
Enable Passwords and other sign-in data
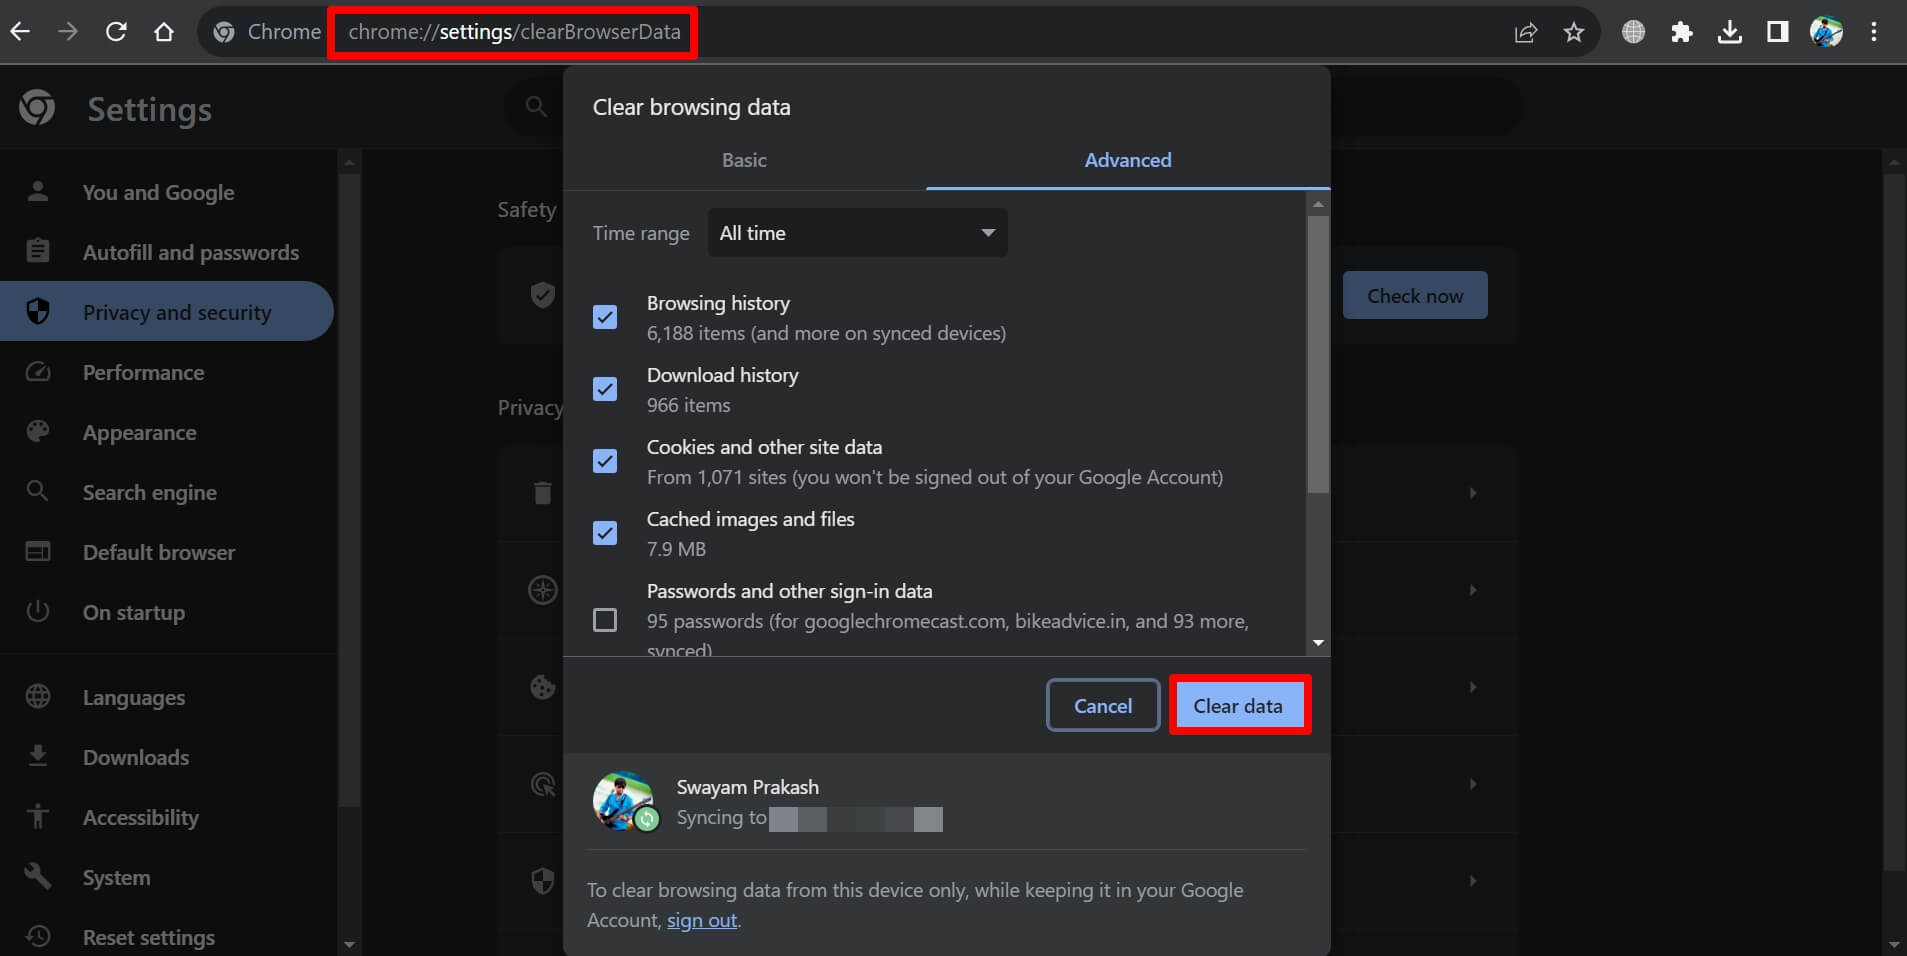(x=605, y=620)
